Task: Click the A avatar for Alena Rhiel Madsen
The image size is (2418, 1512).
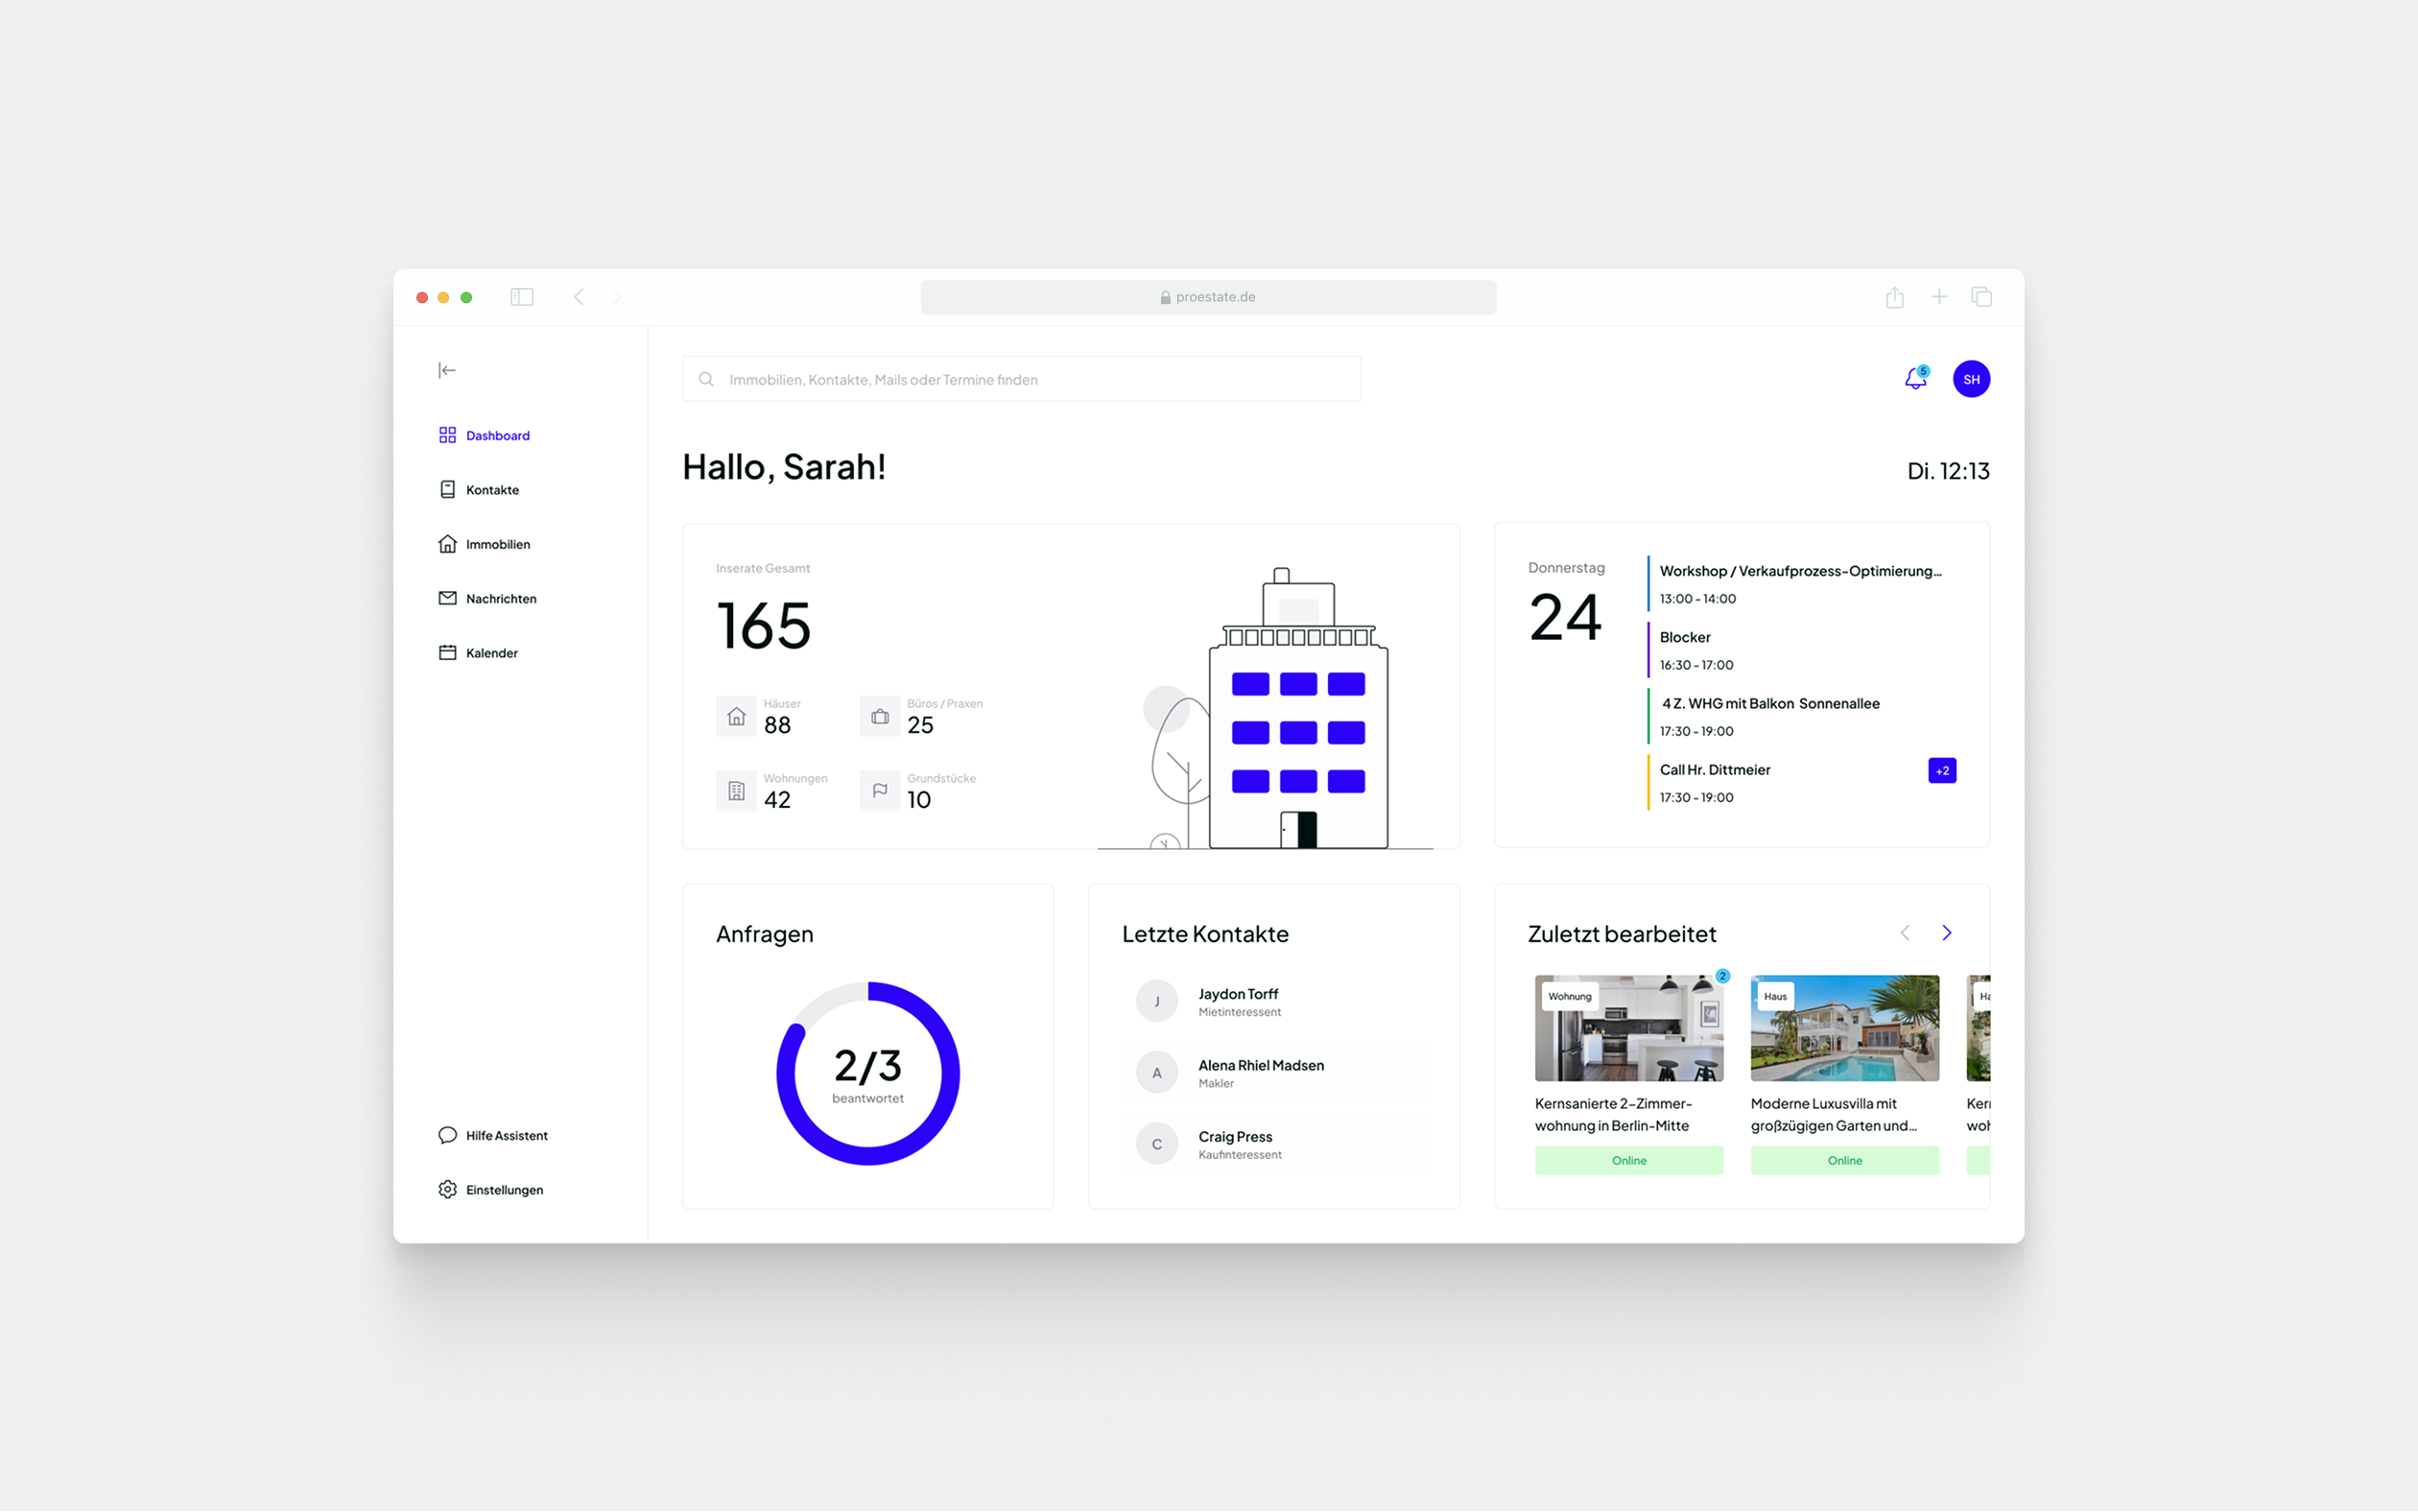Action: click(x=1157, y=1072)
